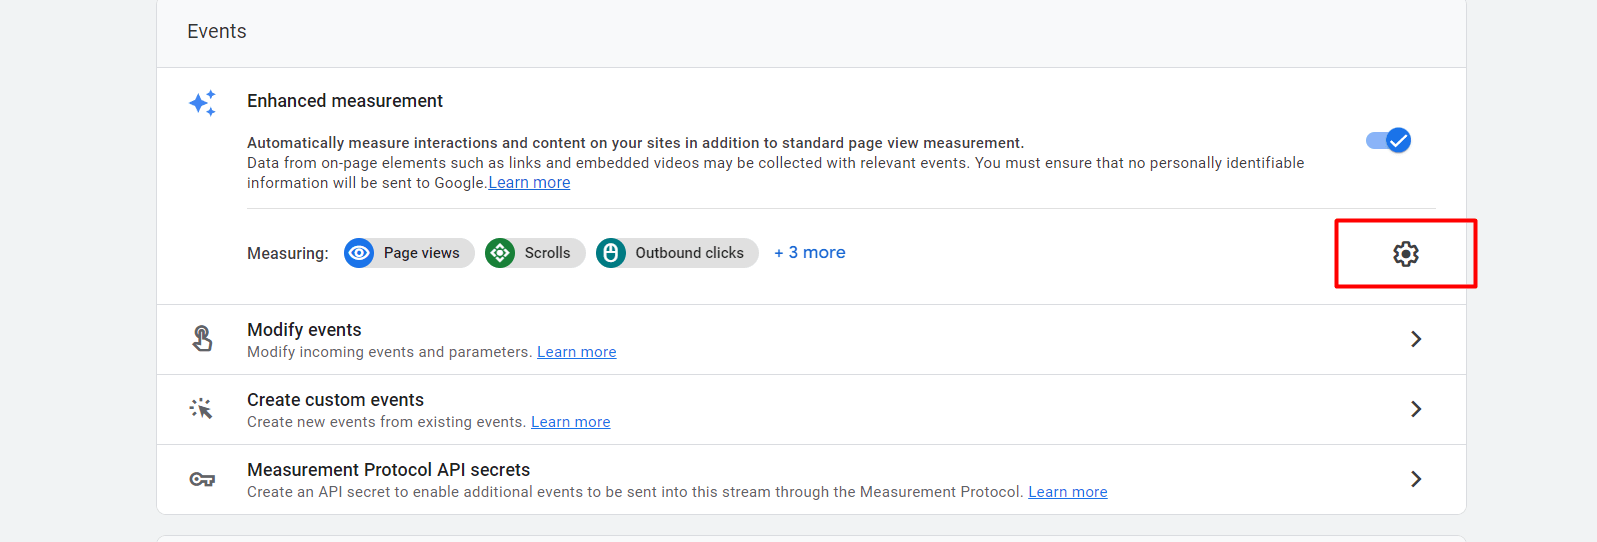Viewport: 1597px width, 542px height.
Task: Expand the Modify events chevron
Action: point(1415,339)
